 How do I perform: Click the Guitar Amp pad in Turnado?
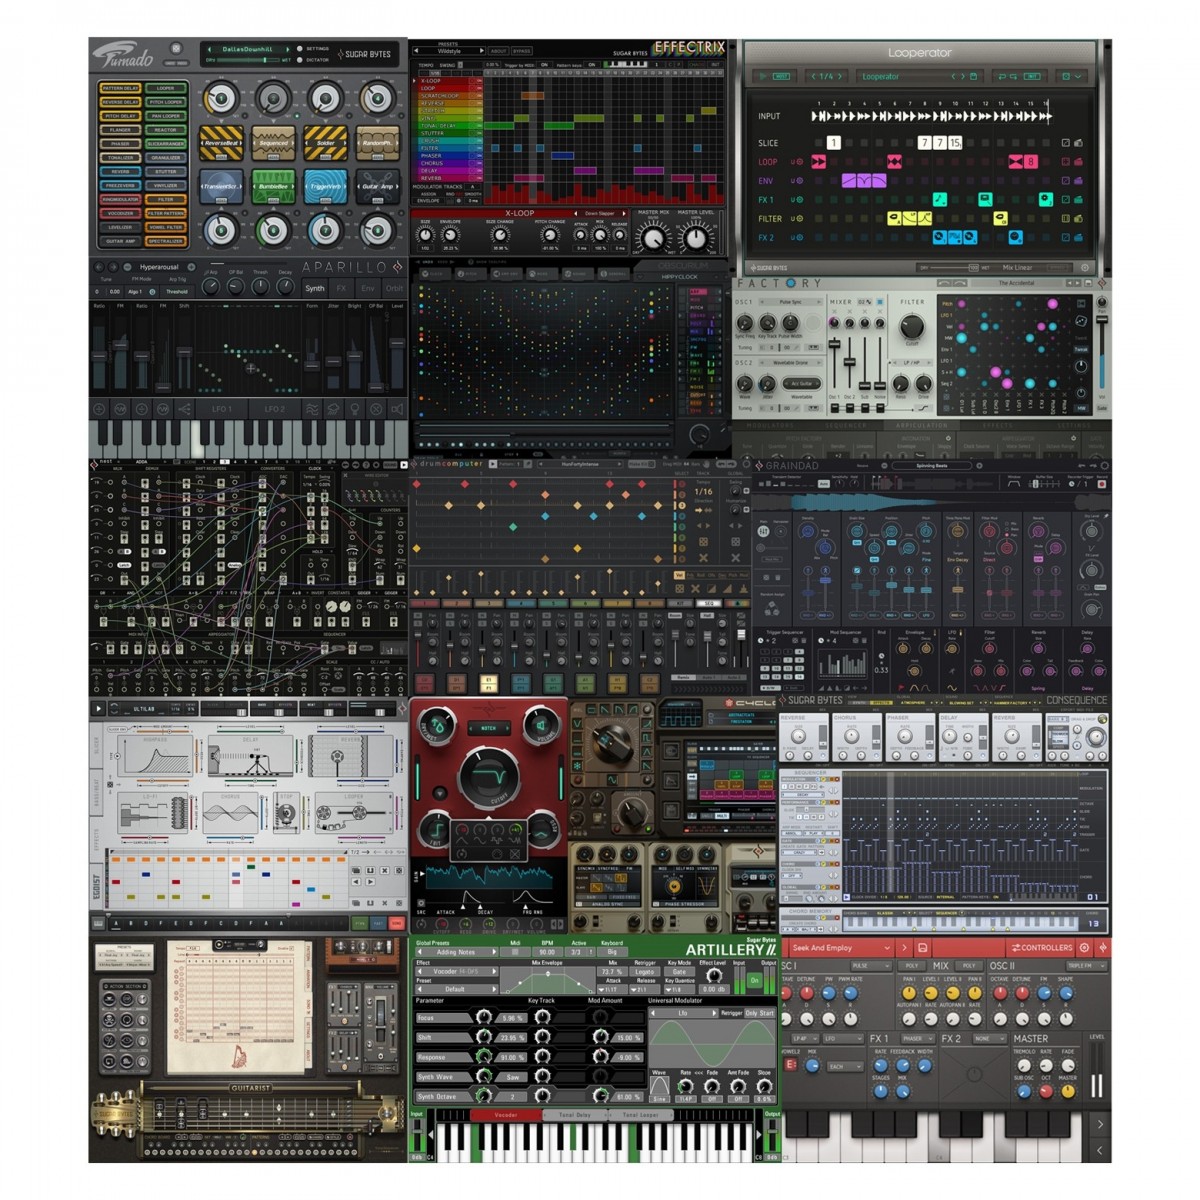point(377,186)
